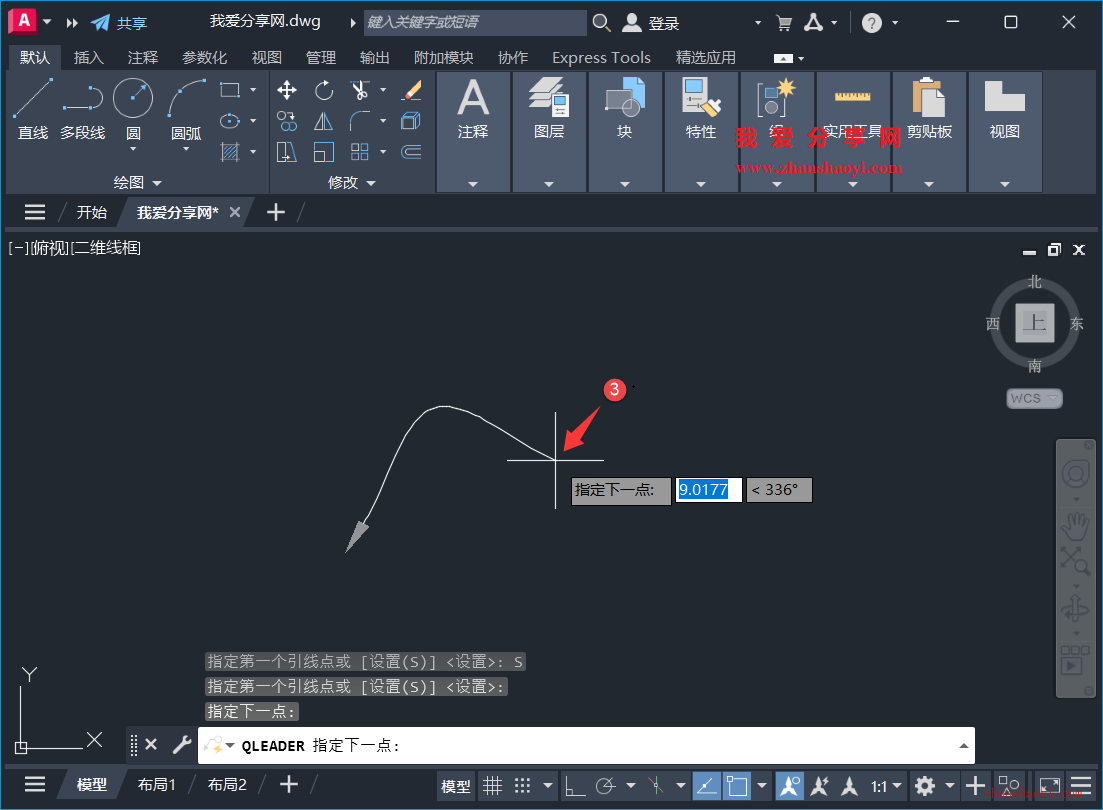Open the Clipboard (剪贴板) panel
The width and height of the screenshot is (1103, 810).
pos(929,132)
